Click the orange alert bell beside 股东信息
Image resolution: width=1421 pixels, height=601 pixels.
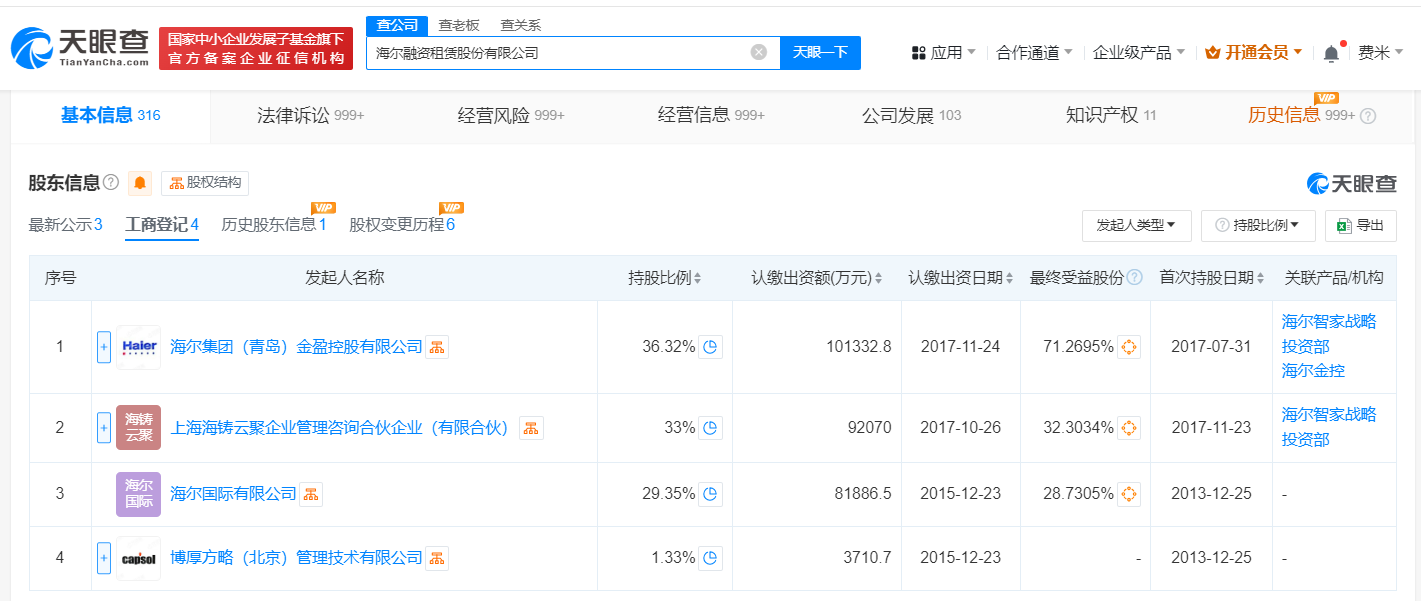[x=140, y=183]
